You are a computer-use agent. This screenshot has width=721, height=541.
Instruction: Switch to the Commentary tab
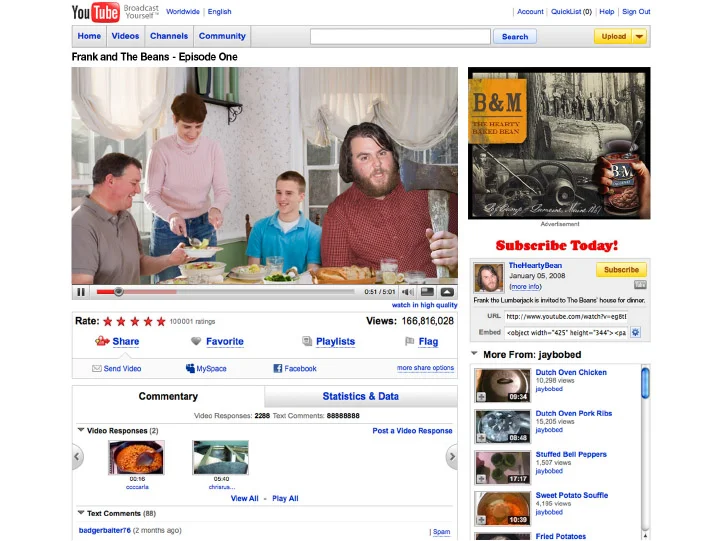168,396
